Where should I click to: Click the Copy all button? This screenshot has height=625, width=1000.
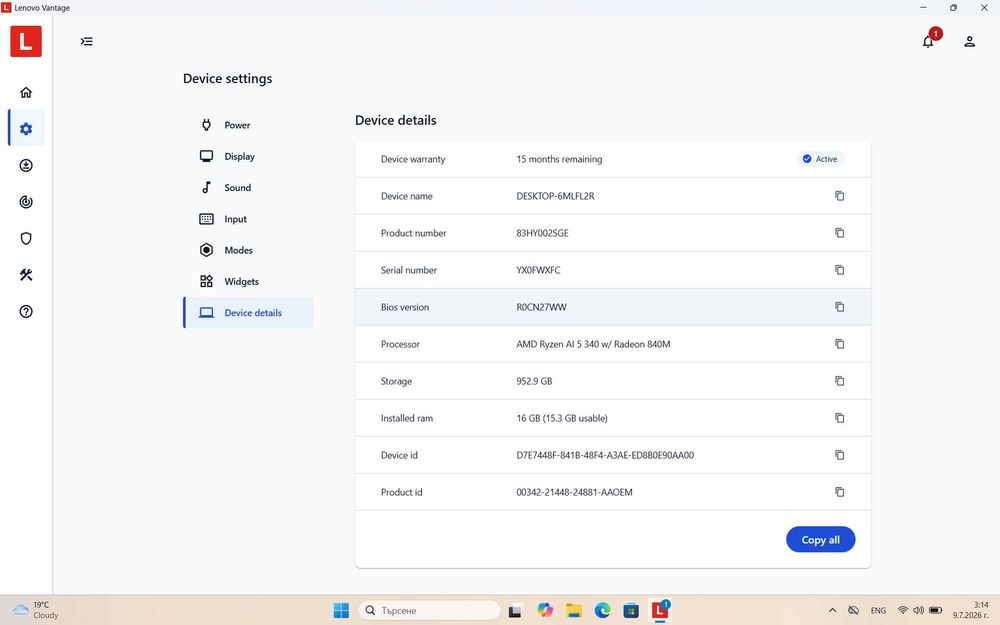pyautogui.click(x=820, y=540)
